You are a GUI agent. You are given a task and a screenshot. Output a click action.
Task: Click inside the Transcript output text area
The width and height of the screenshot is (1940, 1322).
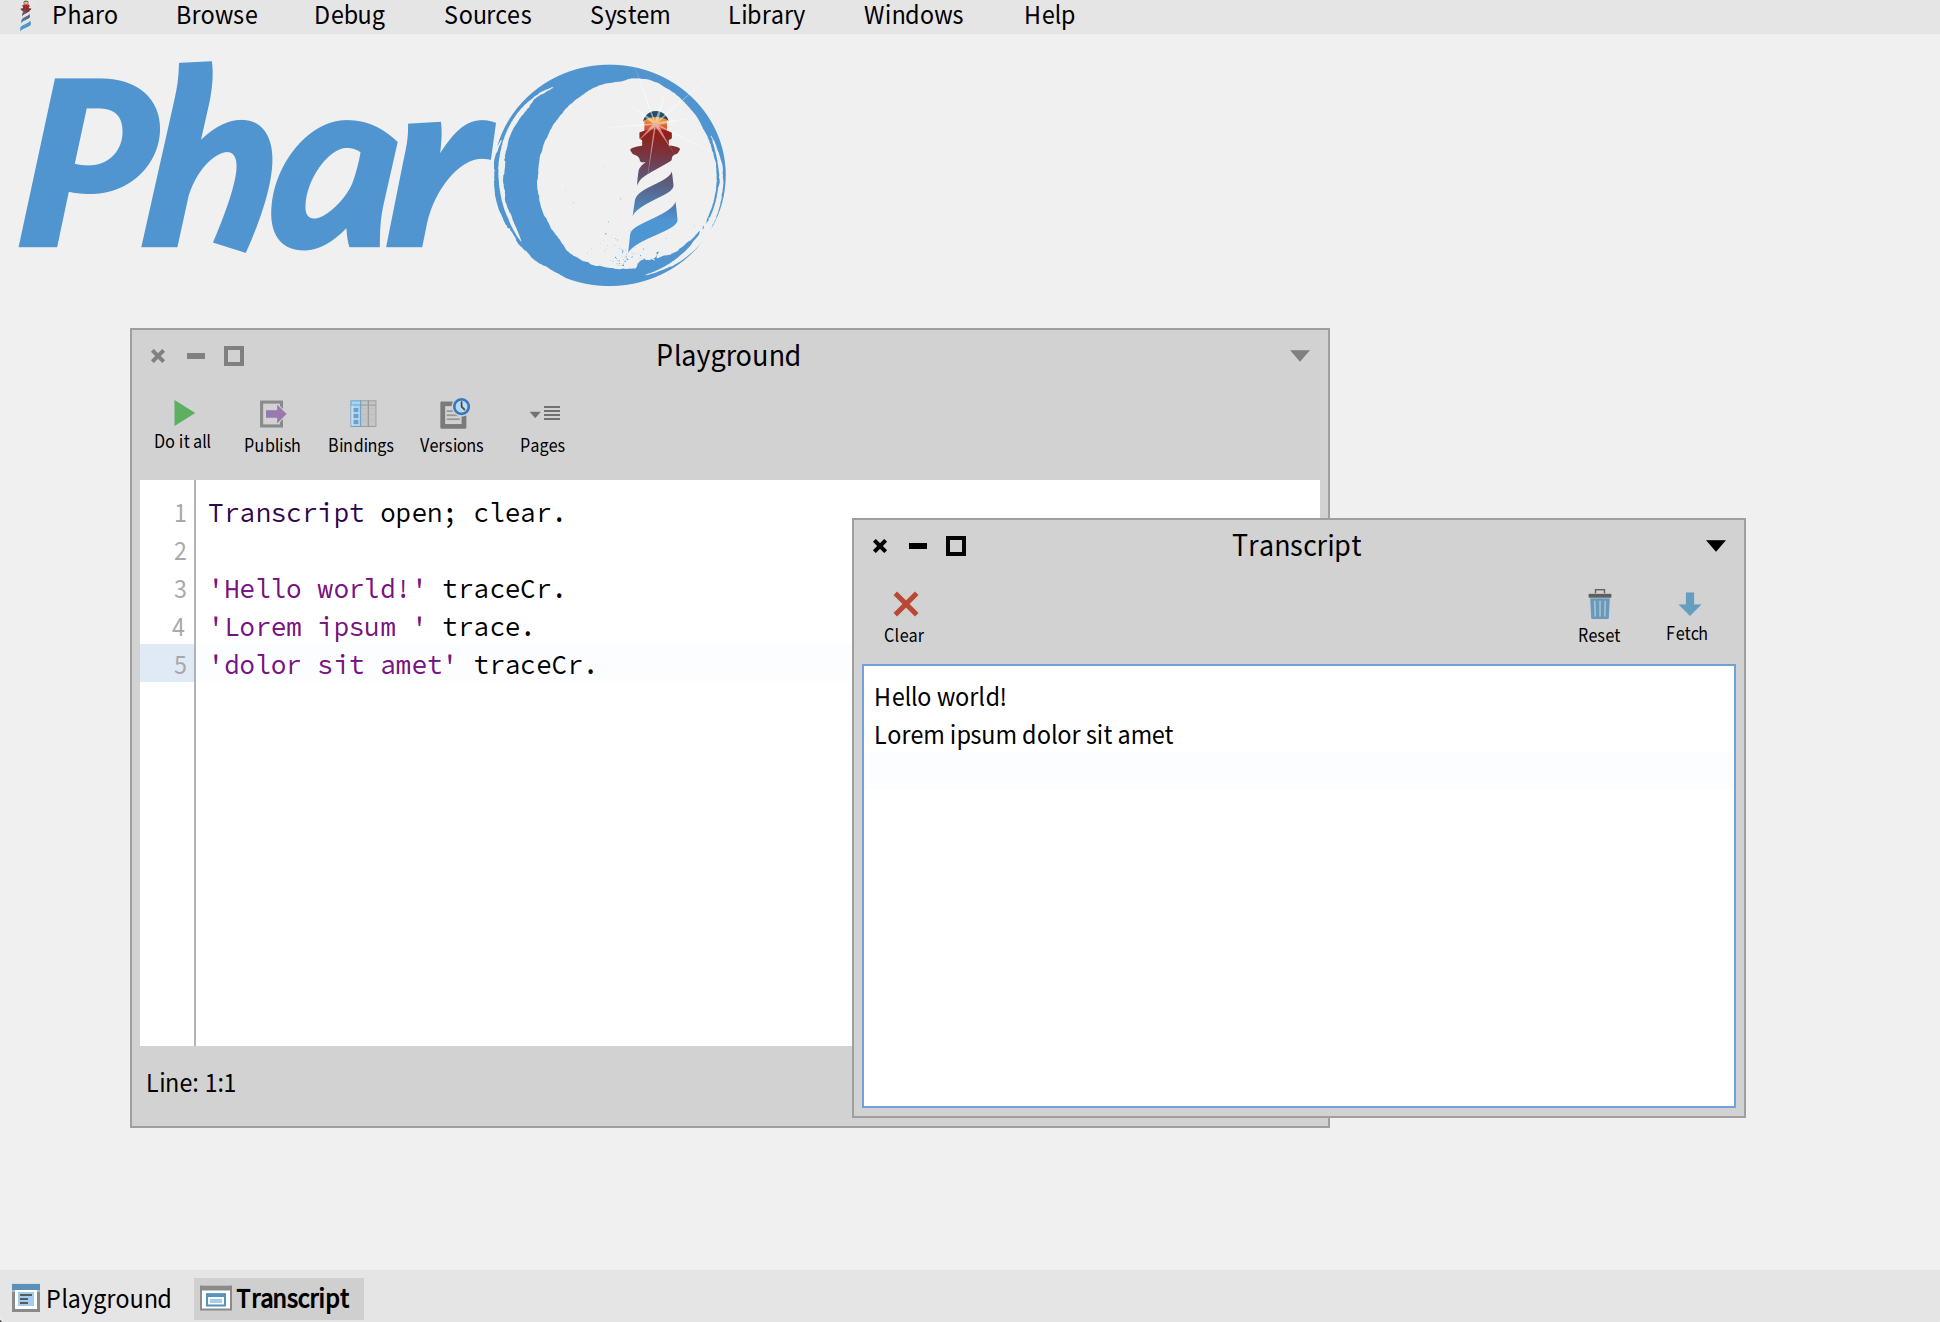coord(1298,900)
